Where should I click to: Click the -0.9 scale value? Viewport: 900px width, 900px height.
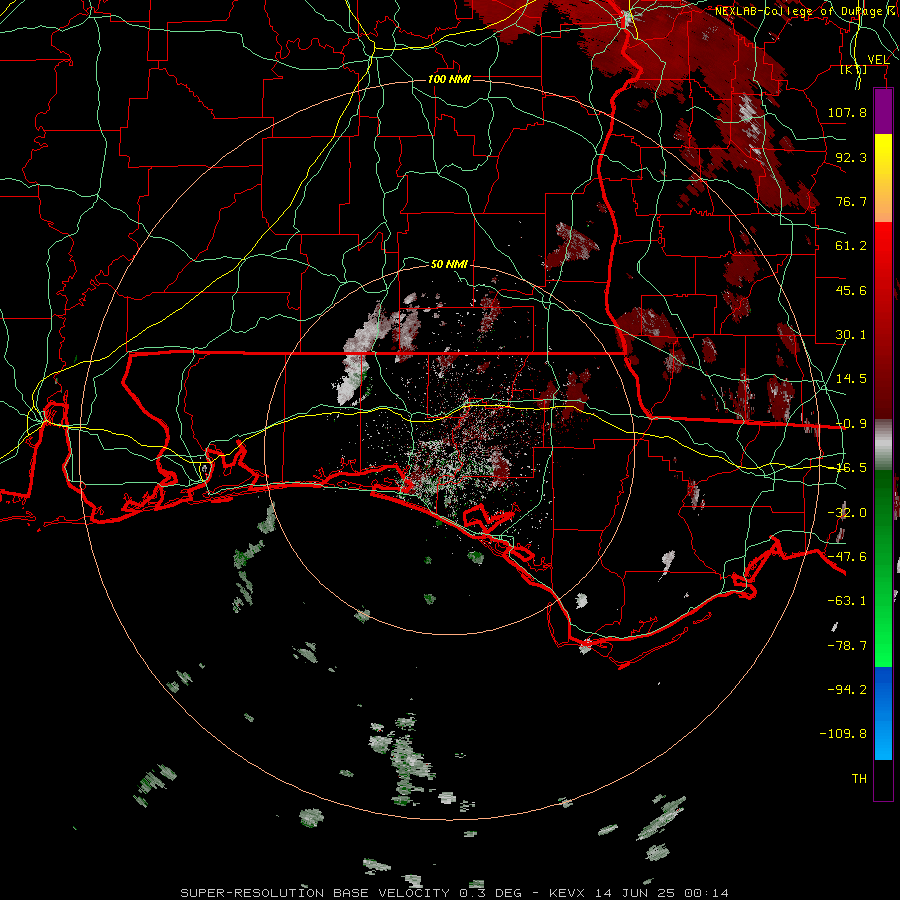851,424
